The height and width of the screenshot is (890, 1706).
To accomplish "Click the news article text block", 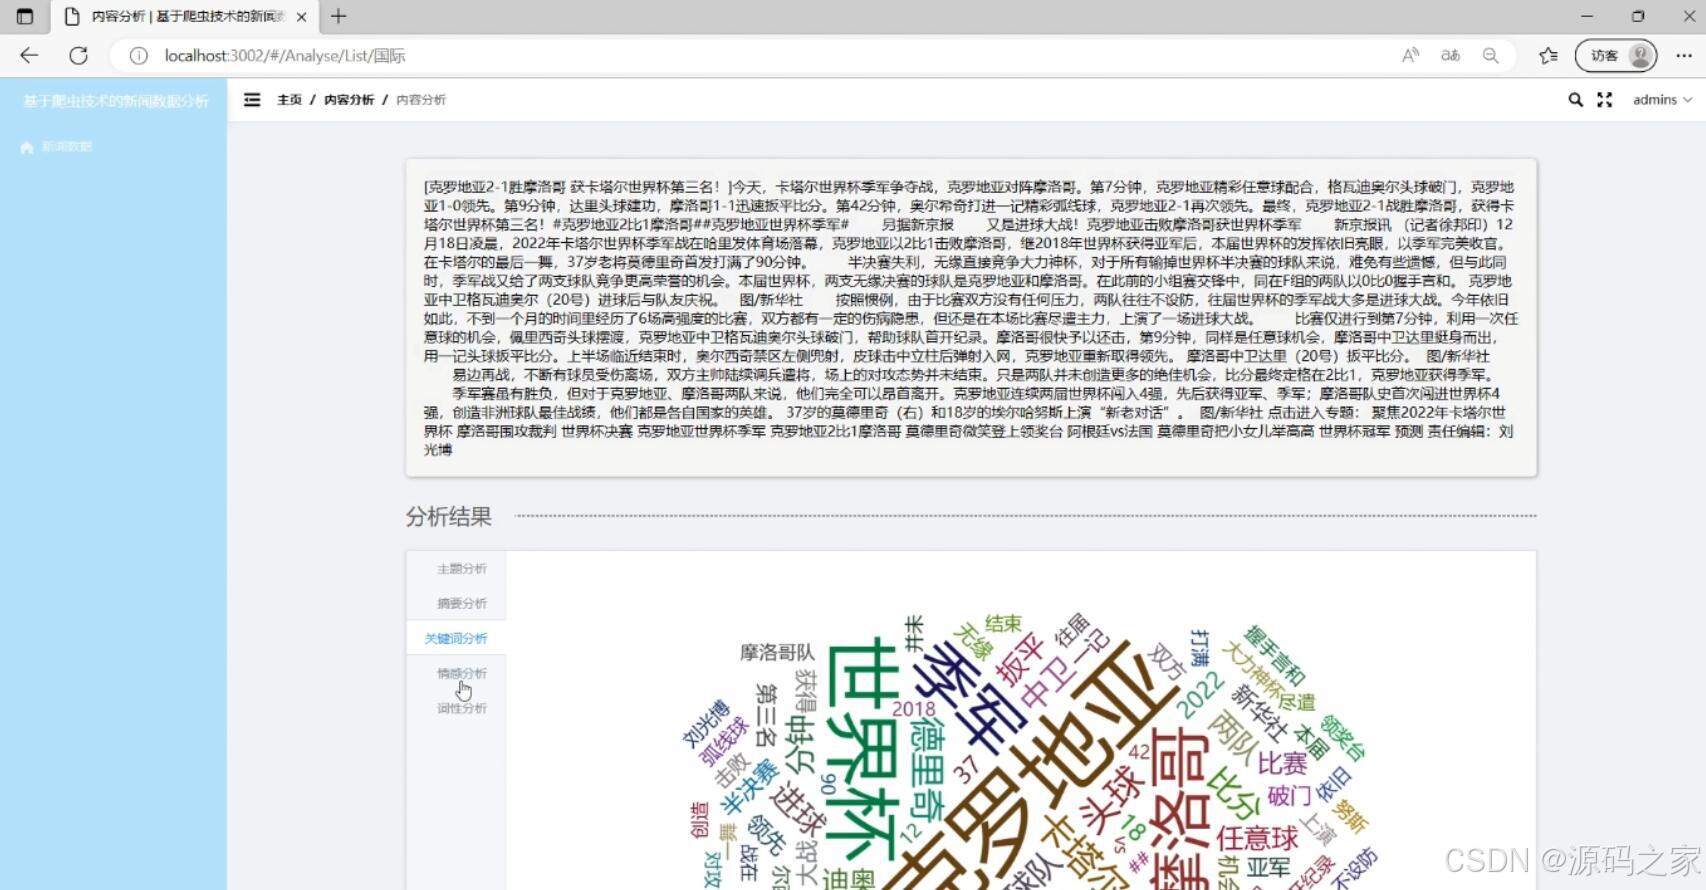I will 971,317.
